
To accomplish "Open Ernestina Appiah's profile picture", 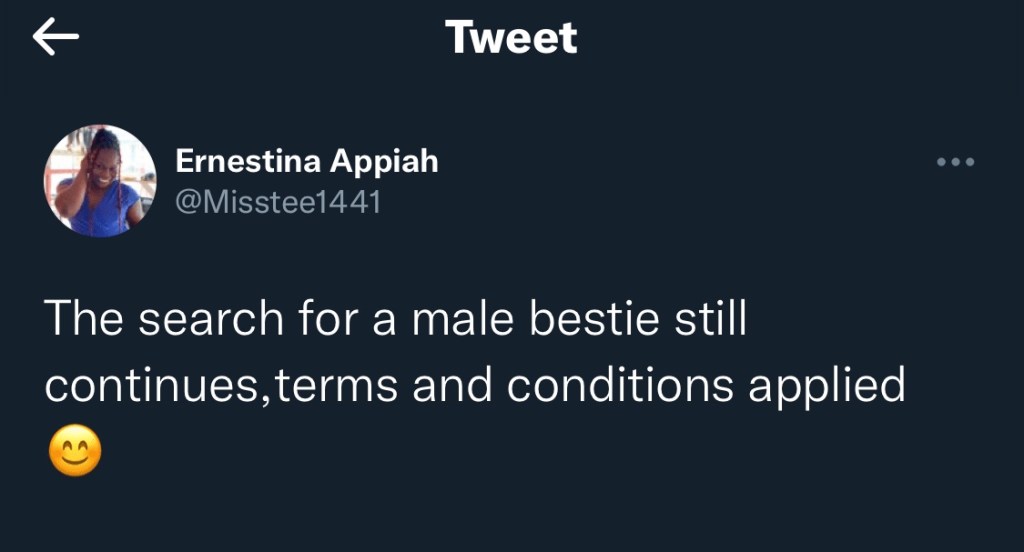I will click(100, 181).
